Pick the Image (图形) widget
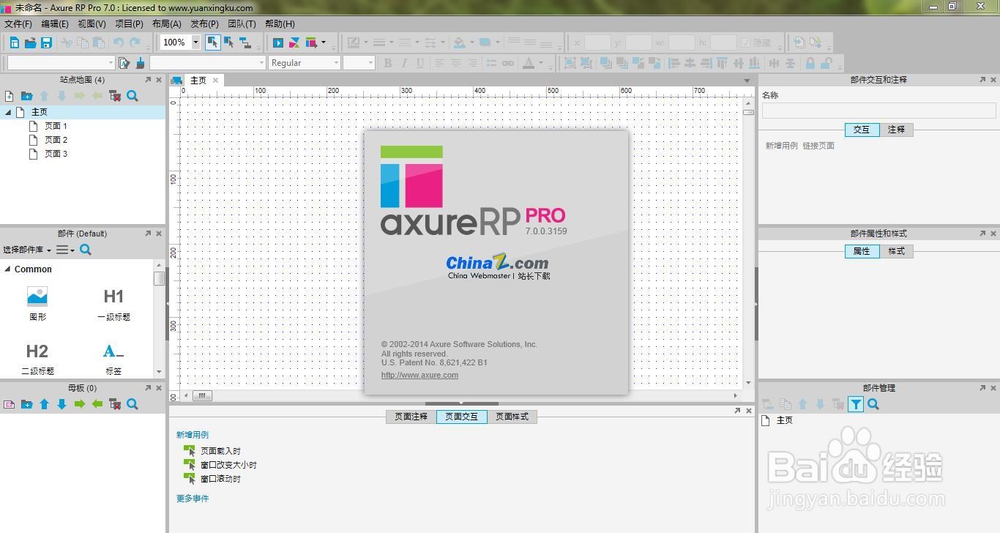1000x533 pixels. (38, 303)
